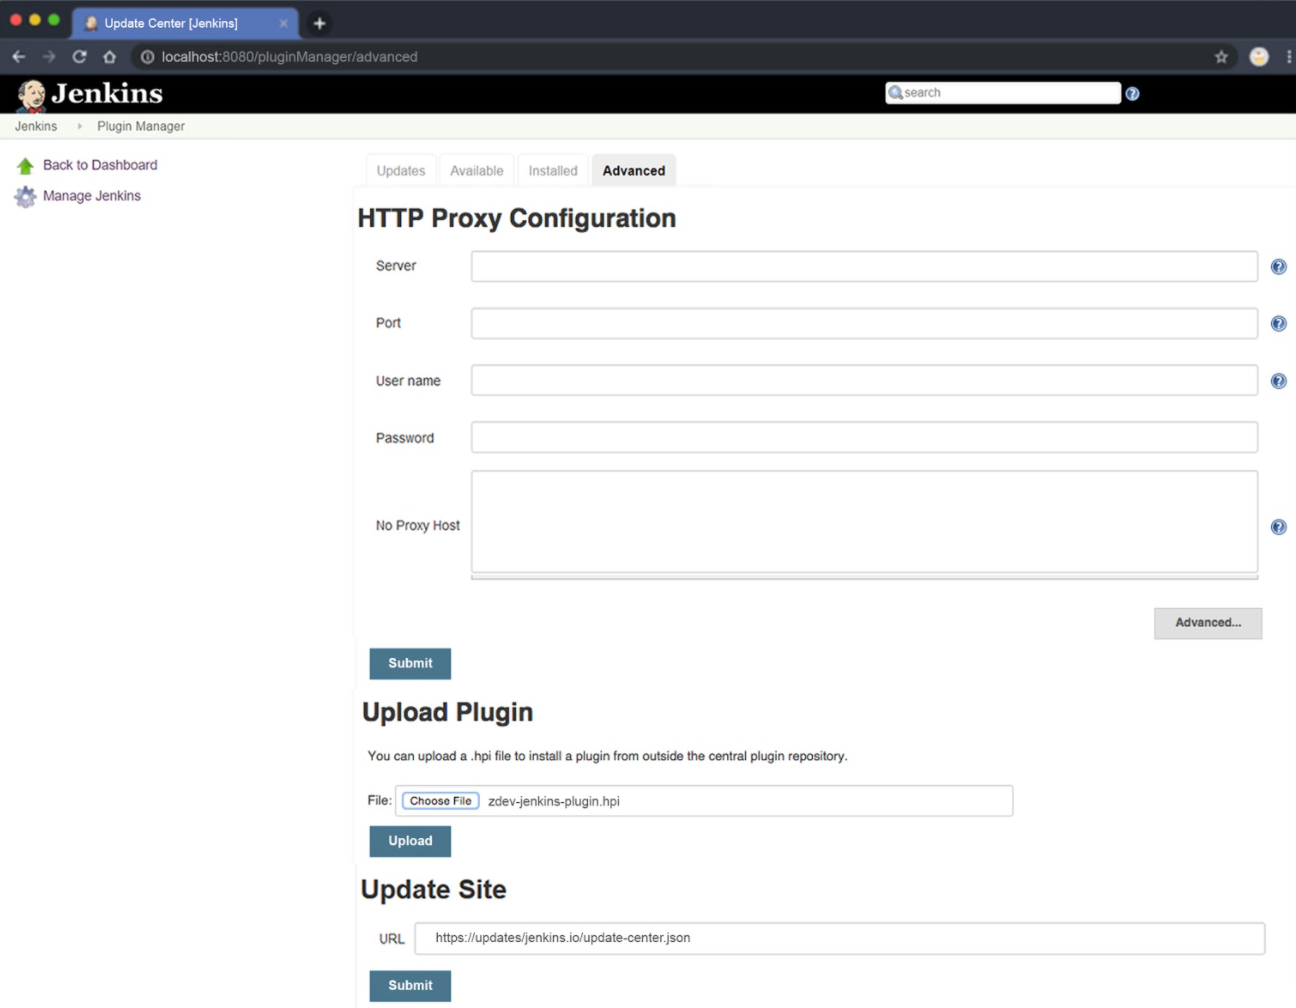Click the browser home icon
Image resolution: width=1296 pixels, height=1008 pixels.
pyautogui.click(x=109, y=57)
